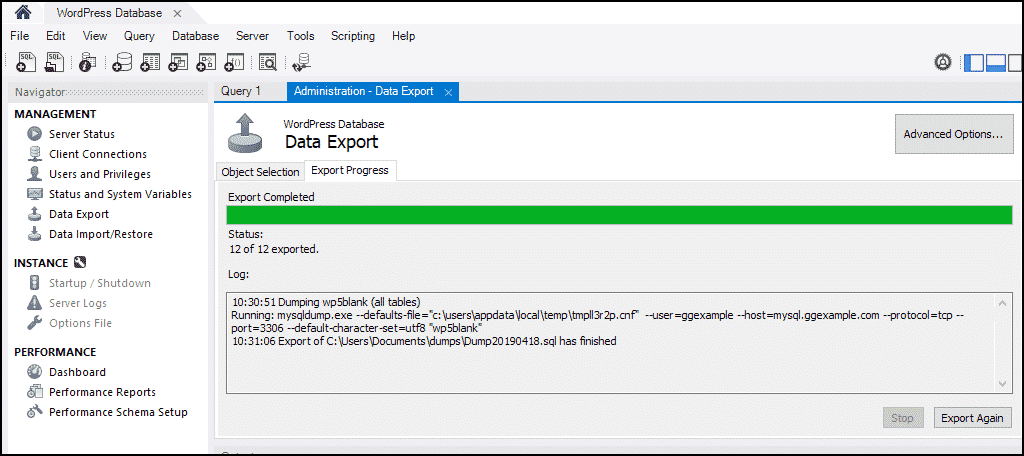
Task: Click the log scrollbar down arrow
Action: (1002, 384)
